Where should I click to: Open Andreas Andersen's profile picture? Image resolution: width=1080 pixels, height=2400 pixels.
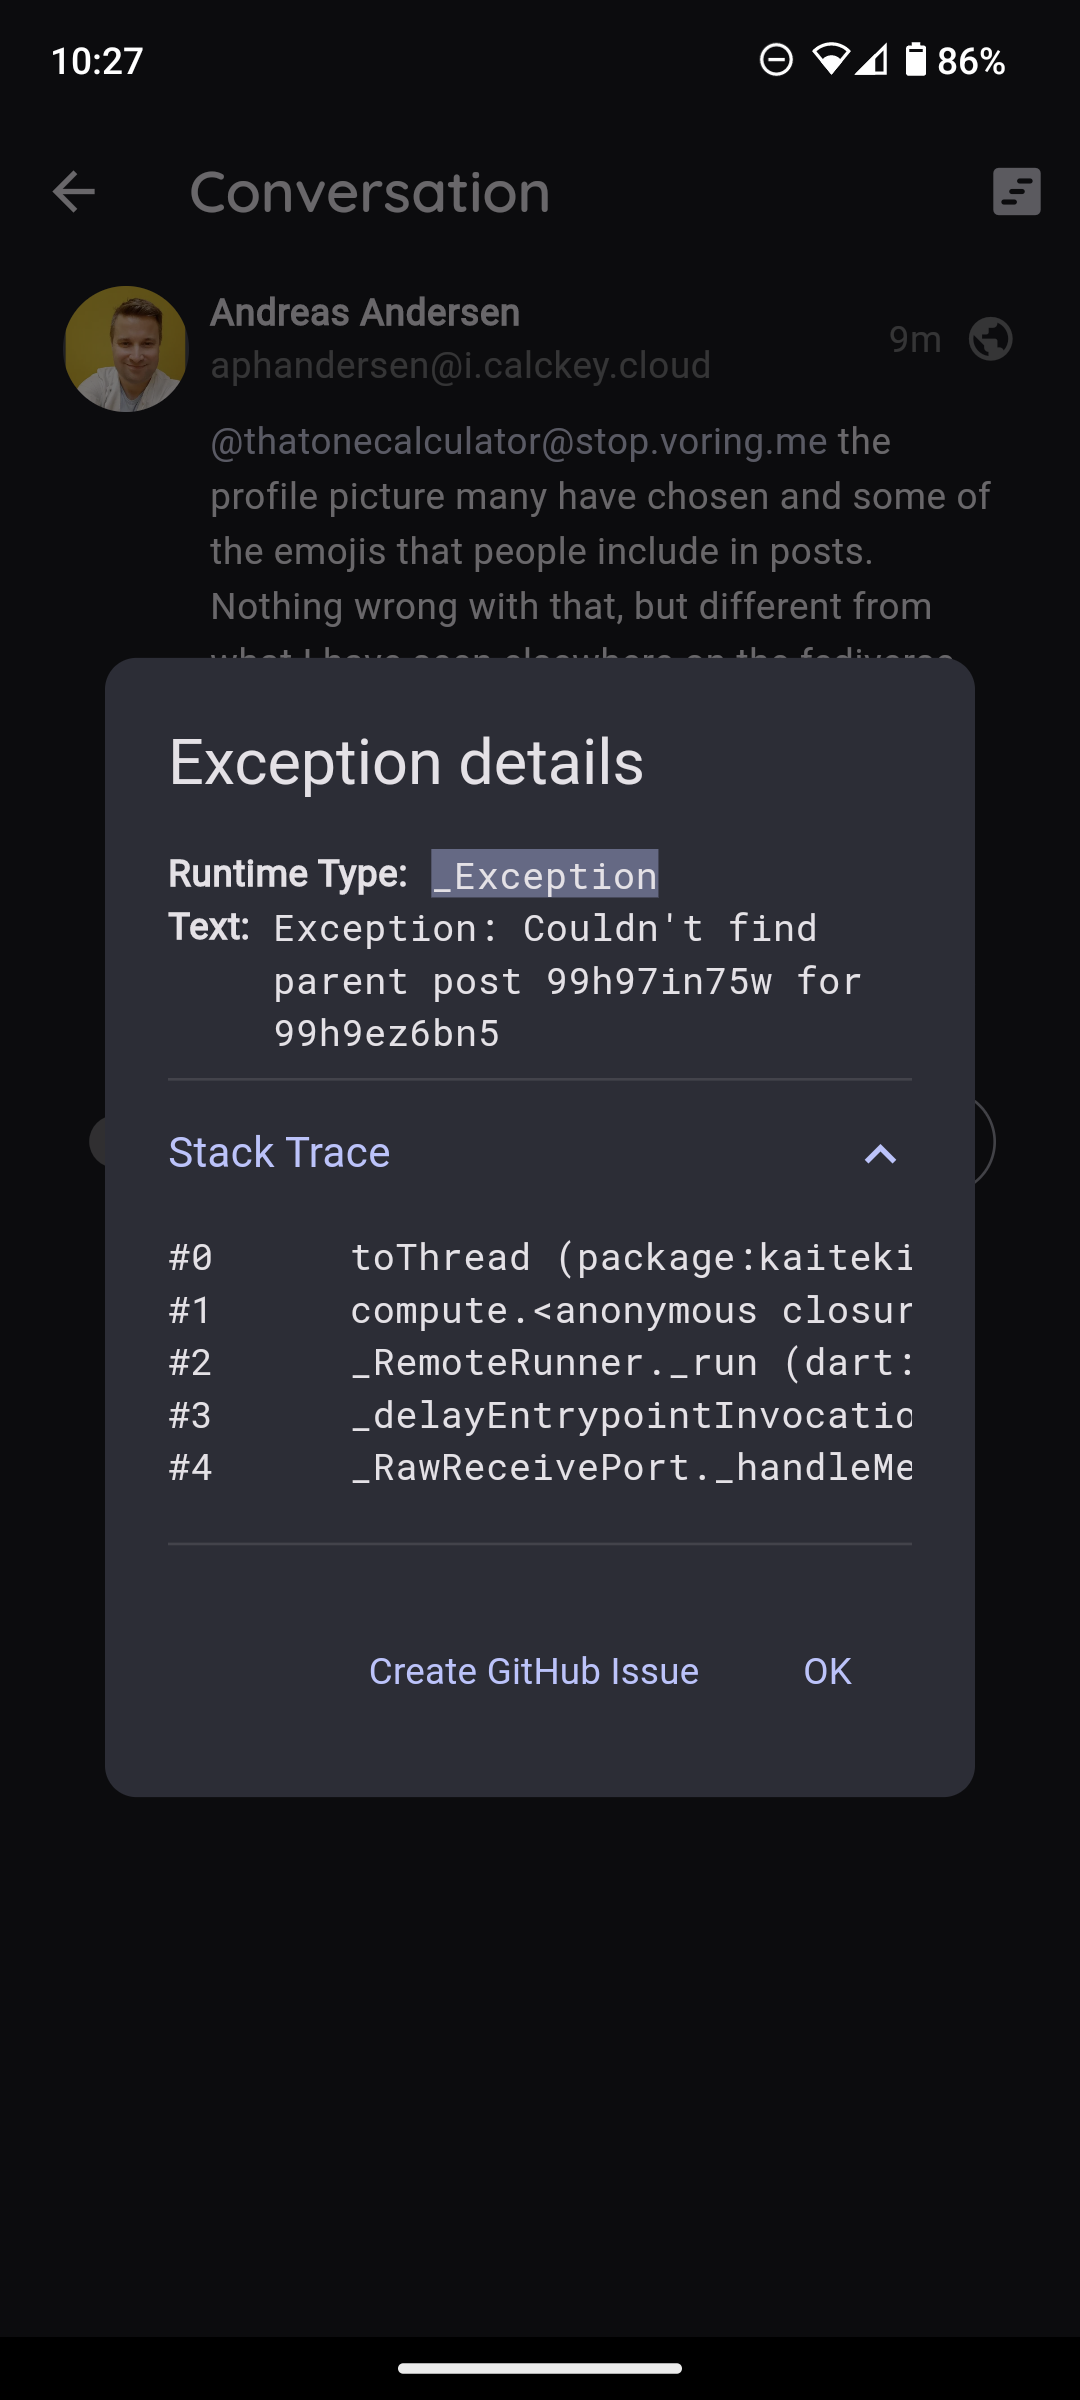[126, 349]
